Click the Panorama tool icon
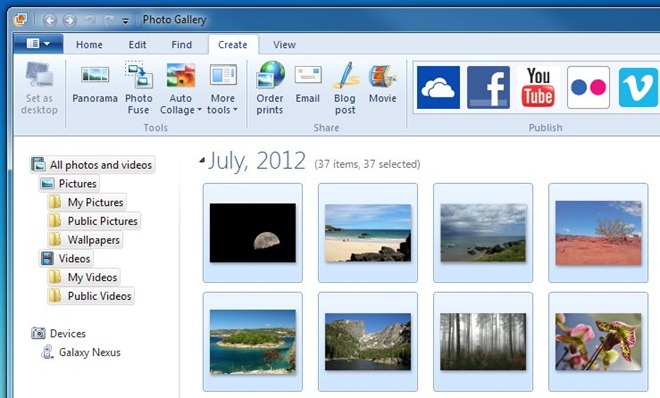 95,75
